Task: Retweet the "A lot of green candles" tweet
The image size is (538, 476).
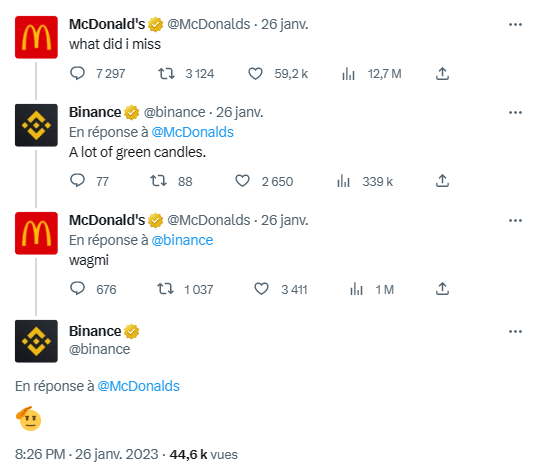Action: pos(159,181)
